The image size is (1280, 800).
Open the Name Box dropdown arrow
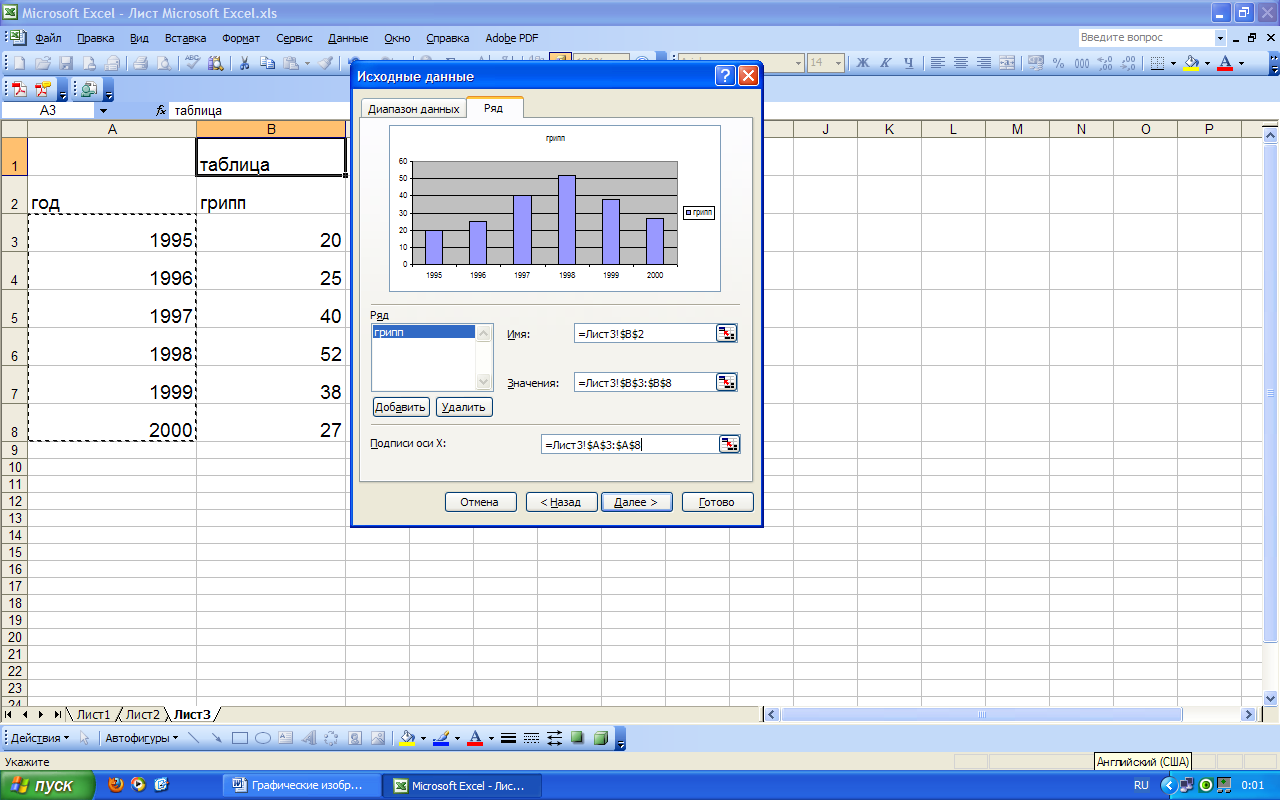tap(102, 111)
